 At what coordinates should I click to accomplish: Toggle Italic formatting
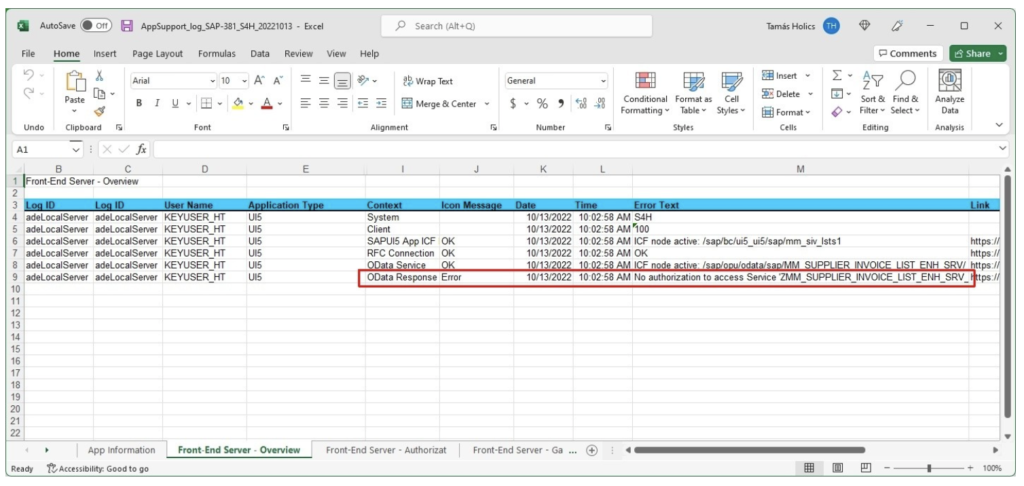[157, 103]
